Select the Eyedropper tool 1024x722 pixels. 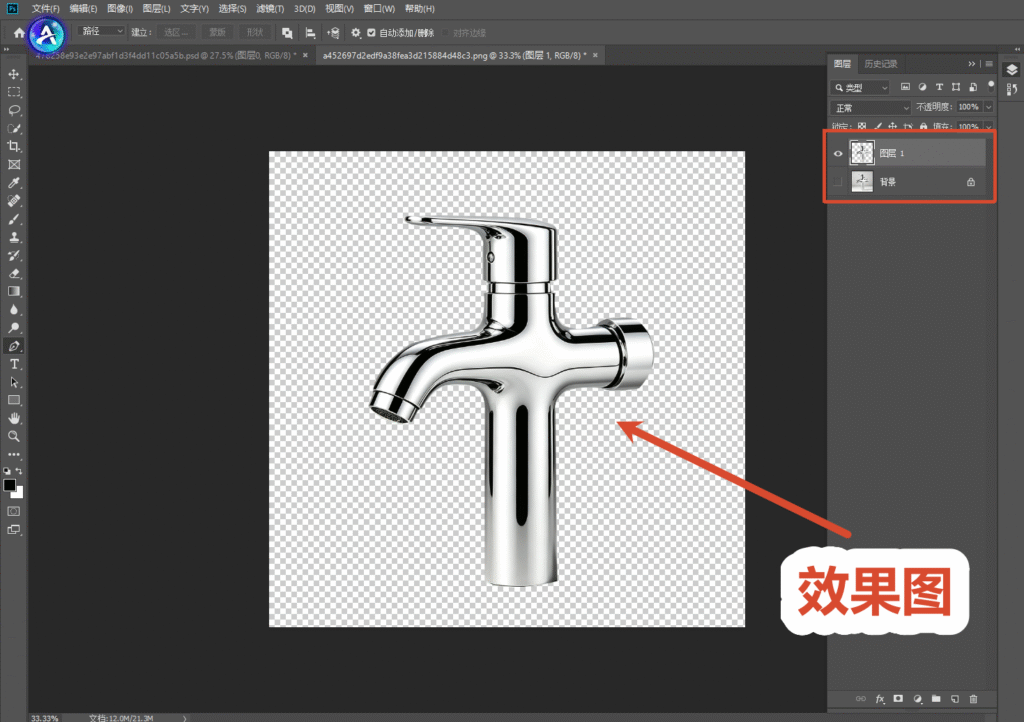pyautogui.click(x=14, y=183)
